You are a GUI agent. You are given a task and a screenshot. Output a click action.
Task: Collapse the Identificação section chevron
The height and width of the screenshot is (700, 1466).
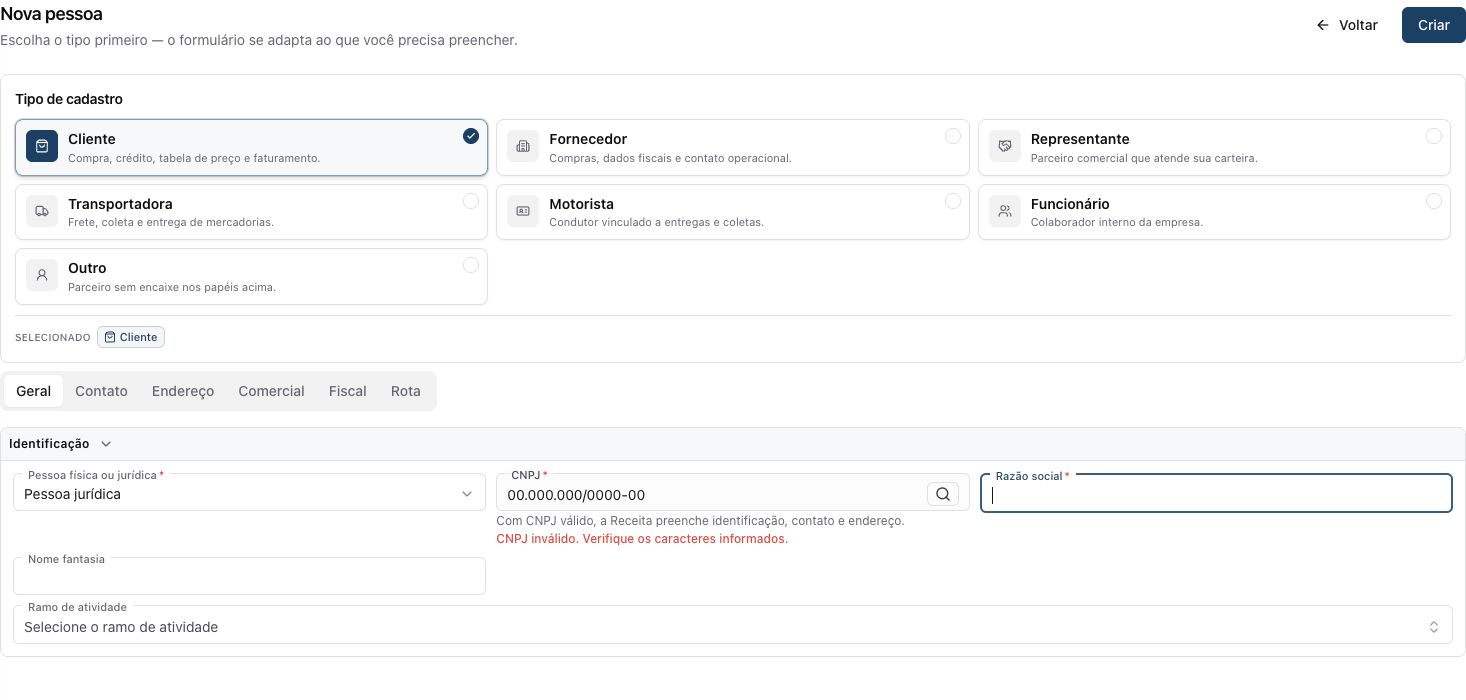coord(106,444)
